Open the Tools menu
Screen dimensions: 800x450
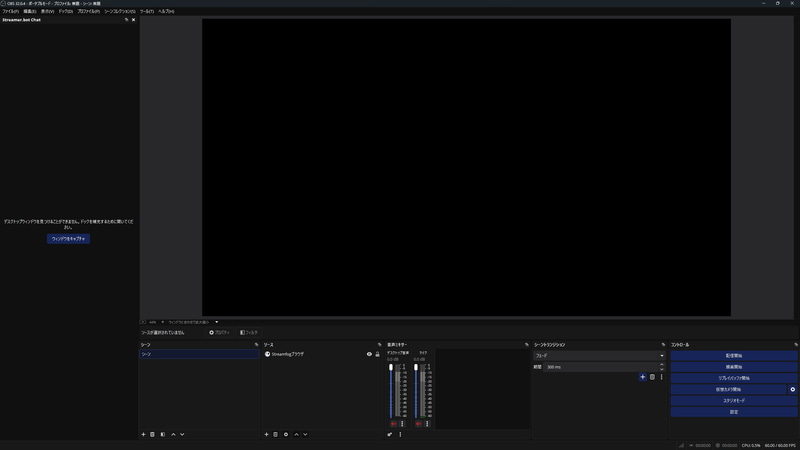(147, 11)
